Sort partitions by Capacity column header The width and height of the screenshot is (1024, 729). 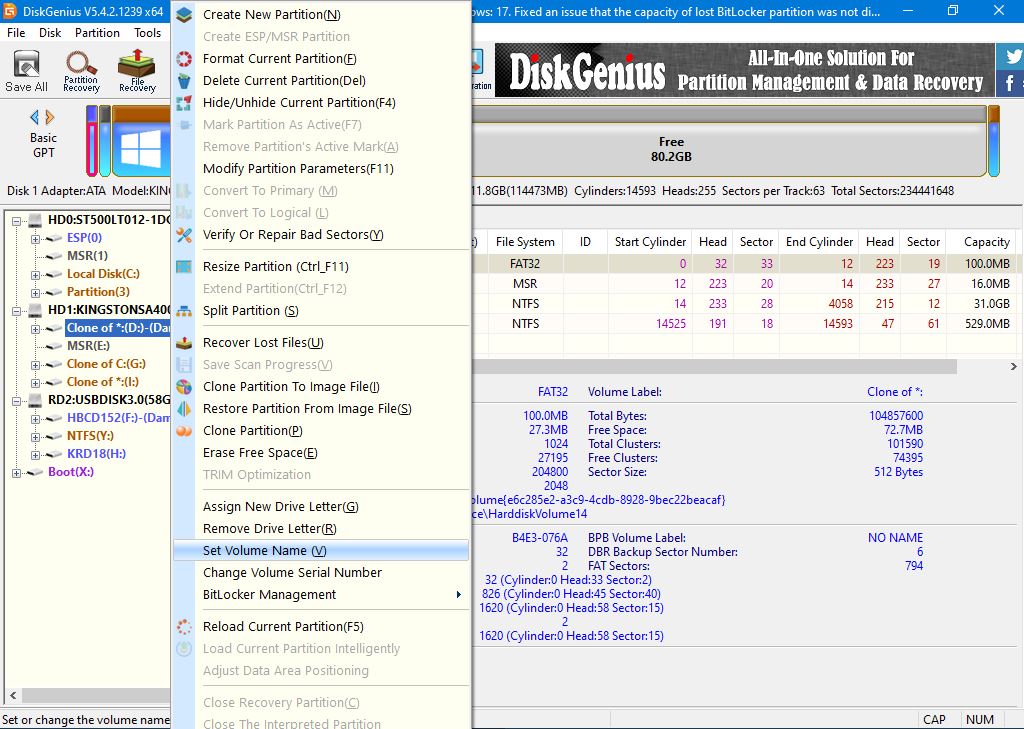coord(985,242)
